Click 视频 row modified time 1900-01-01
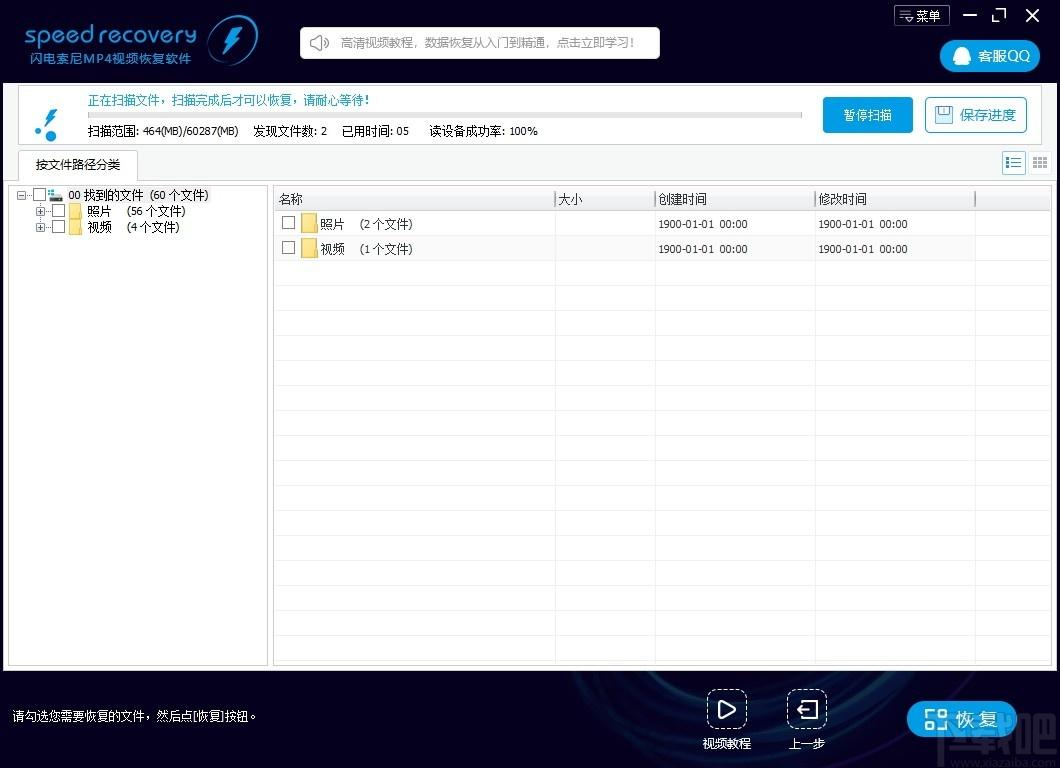 (x=863, y=249)
